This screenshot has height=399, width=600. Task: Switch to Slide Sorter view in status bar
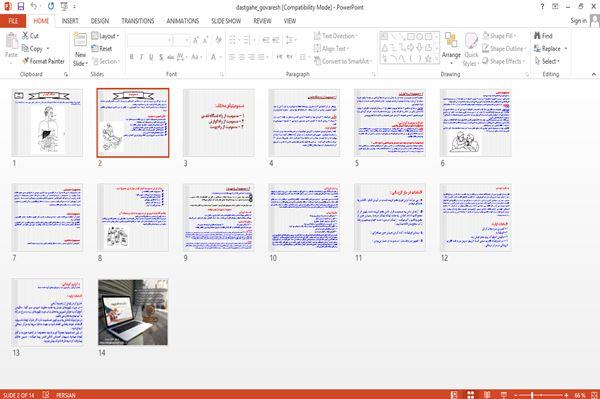[x=471, y=395]
